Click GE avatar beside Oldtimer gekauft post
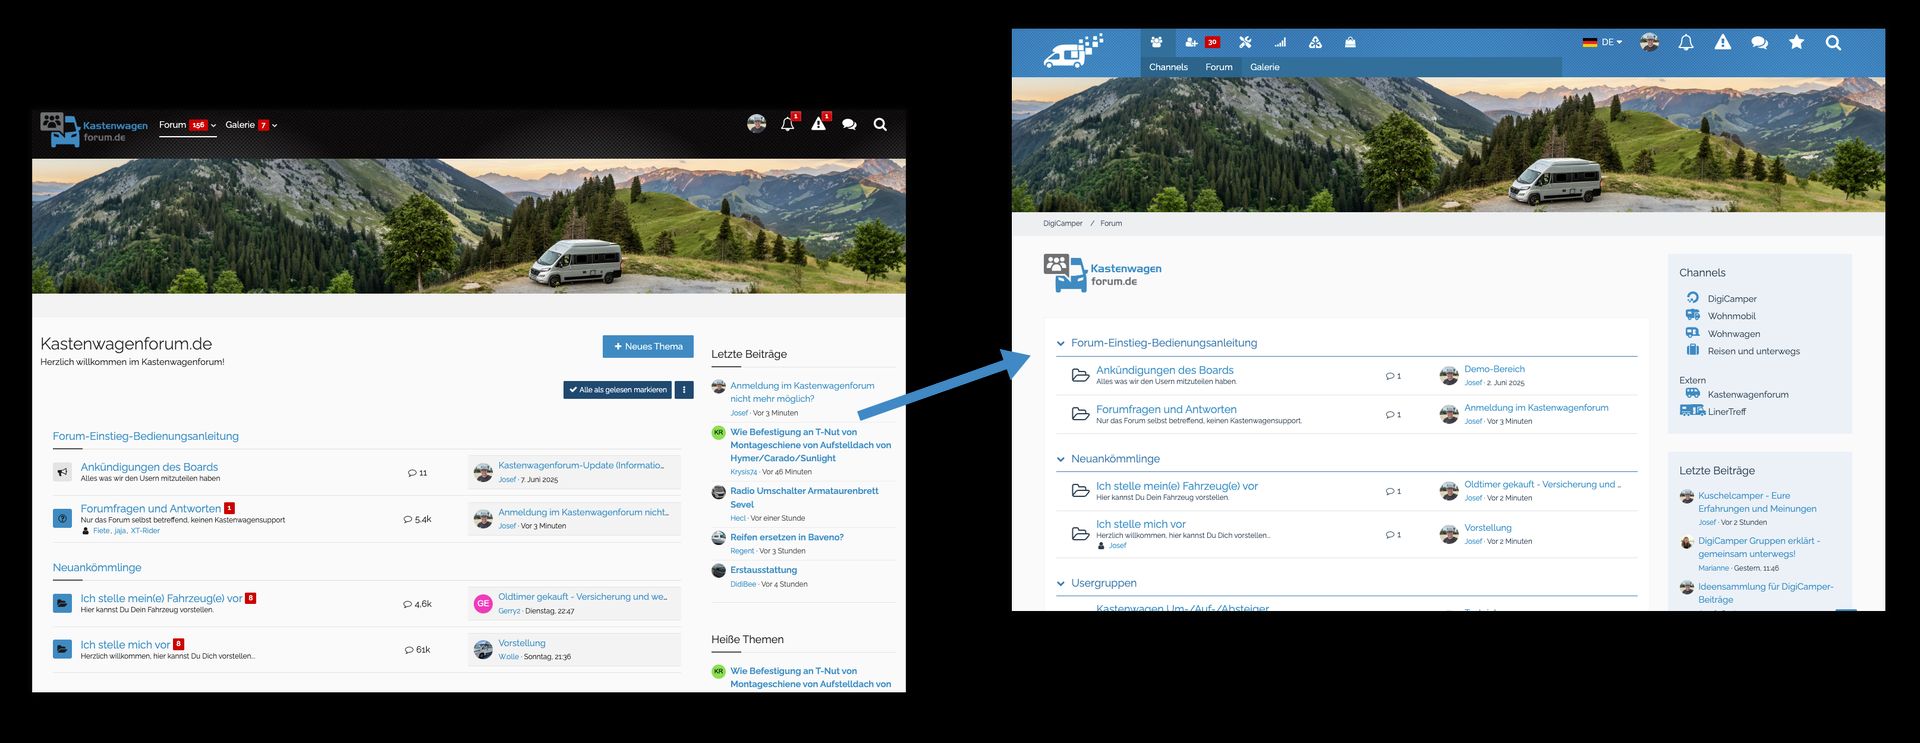The height and width of the screenshot is (743, 1920). coord(483,603)
